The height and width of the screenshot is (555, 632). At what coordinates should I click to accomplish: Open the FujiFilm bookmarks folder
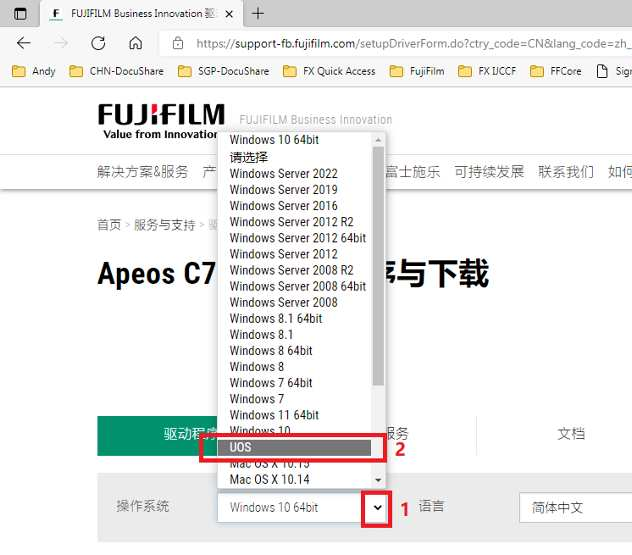pos(417,71)
